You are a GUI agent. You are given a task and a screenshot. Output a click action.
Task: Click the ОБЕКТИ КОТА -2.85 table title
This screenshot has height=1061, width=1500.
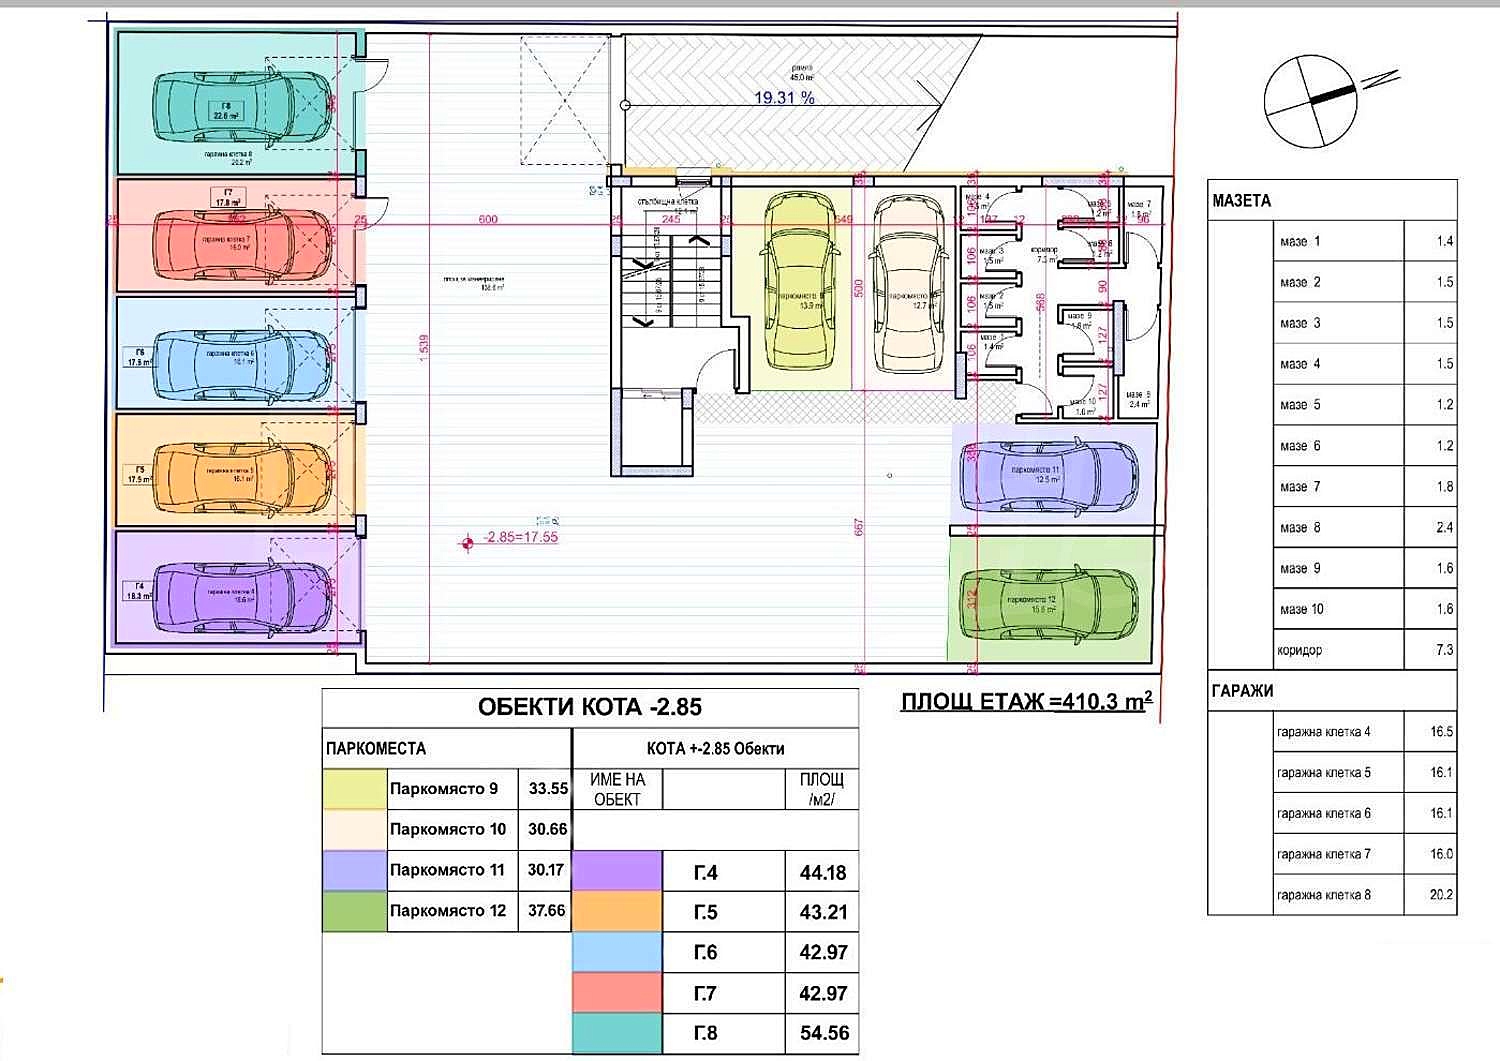pyautogui.click(x=590, y=707)
